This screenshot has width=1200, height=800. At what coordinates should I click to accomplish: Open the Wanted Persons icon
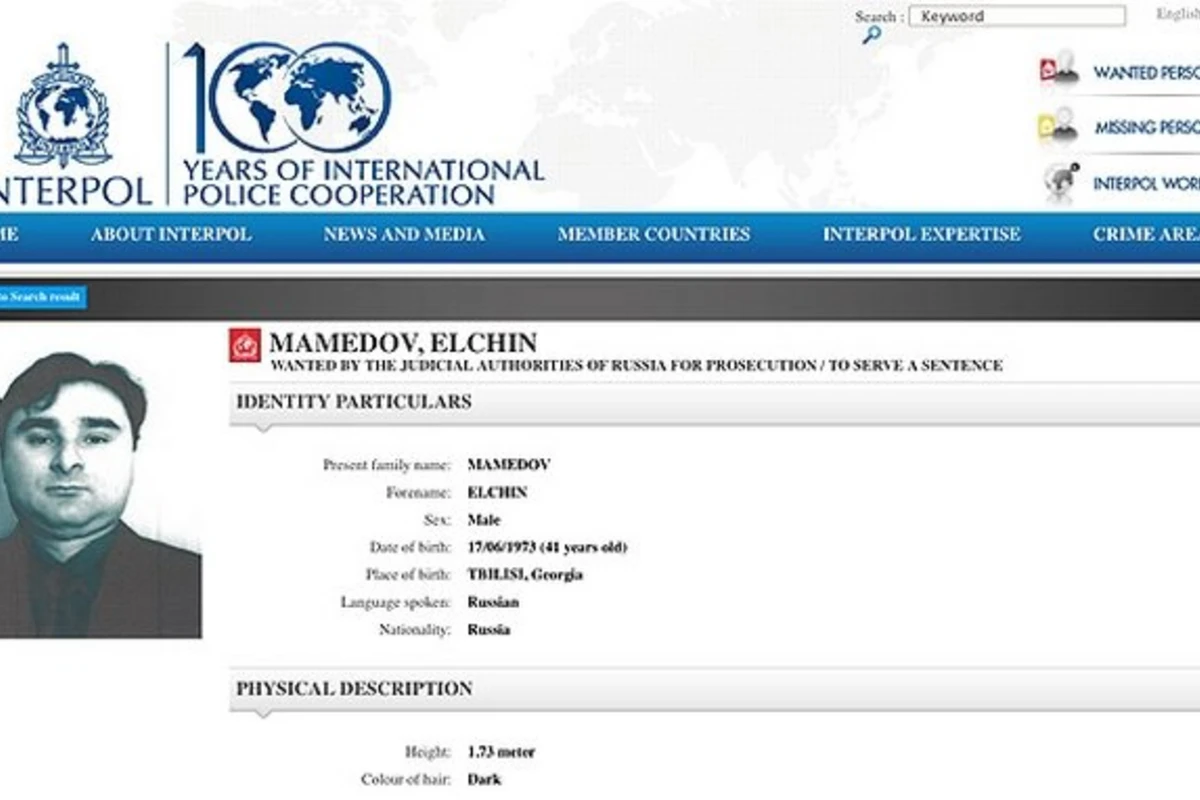[1059, 68]
